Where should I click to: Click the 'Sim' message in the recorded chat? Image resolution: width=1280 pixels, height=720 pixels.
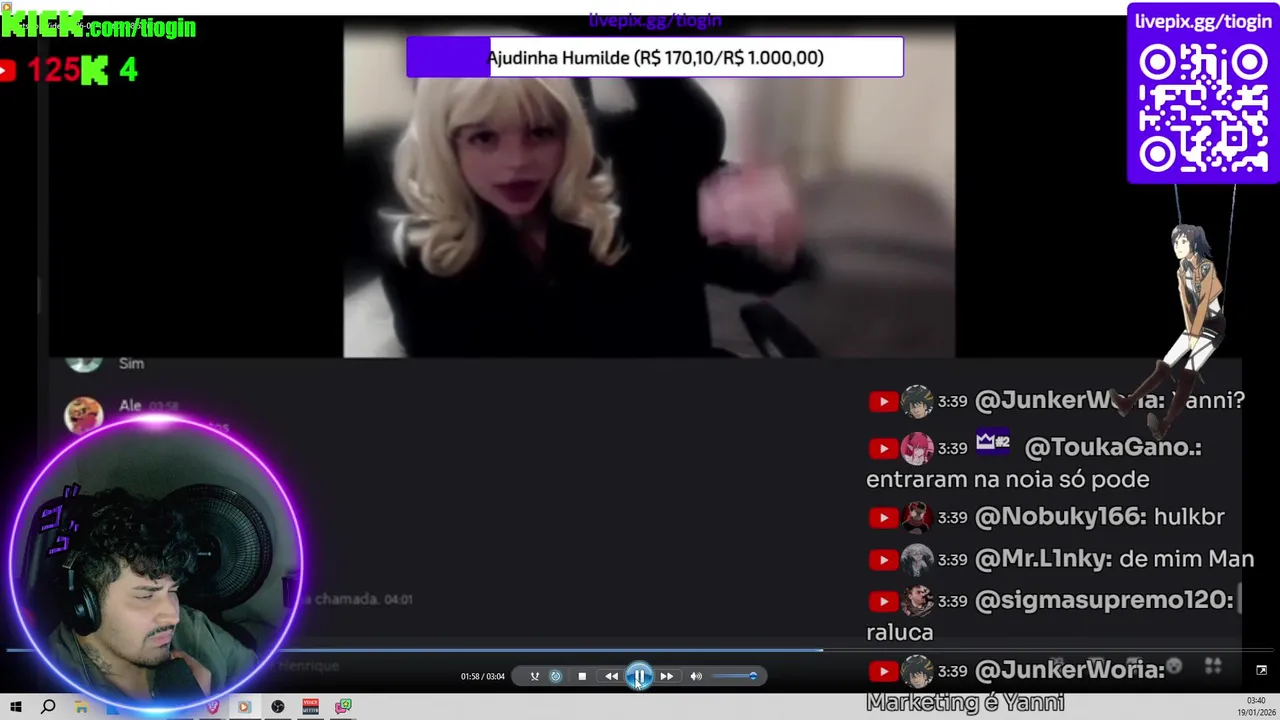[x=131, y=364]
